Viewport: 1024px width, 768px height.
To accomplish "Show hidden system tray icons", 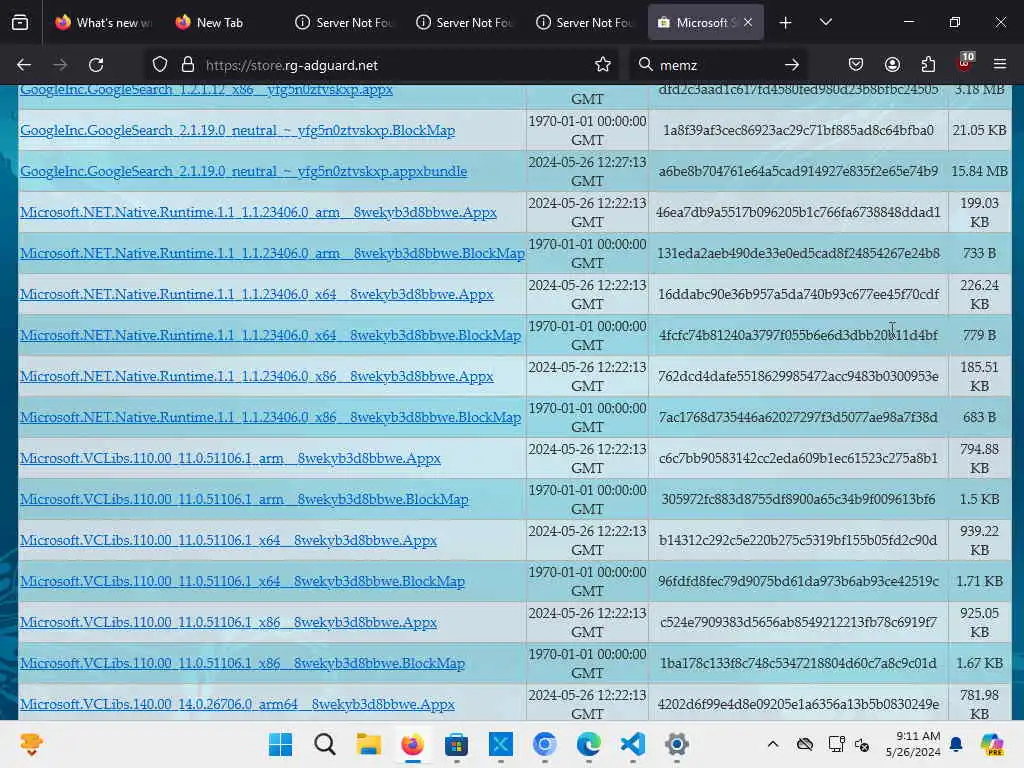I will tap(773, 744).
